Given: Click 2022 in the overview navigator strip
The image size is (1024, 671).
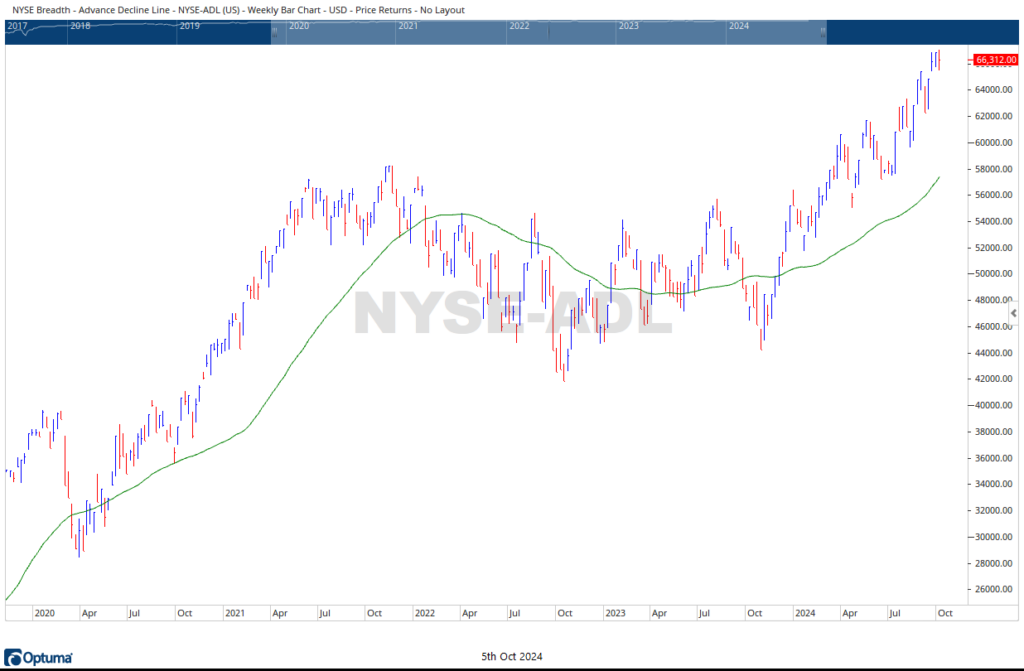Looking at the screenshot, I should pyautogui.click(x=518, y=25).
